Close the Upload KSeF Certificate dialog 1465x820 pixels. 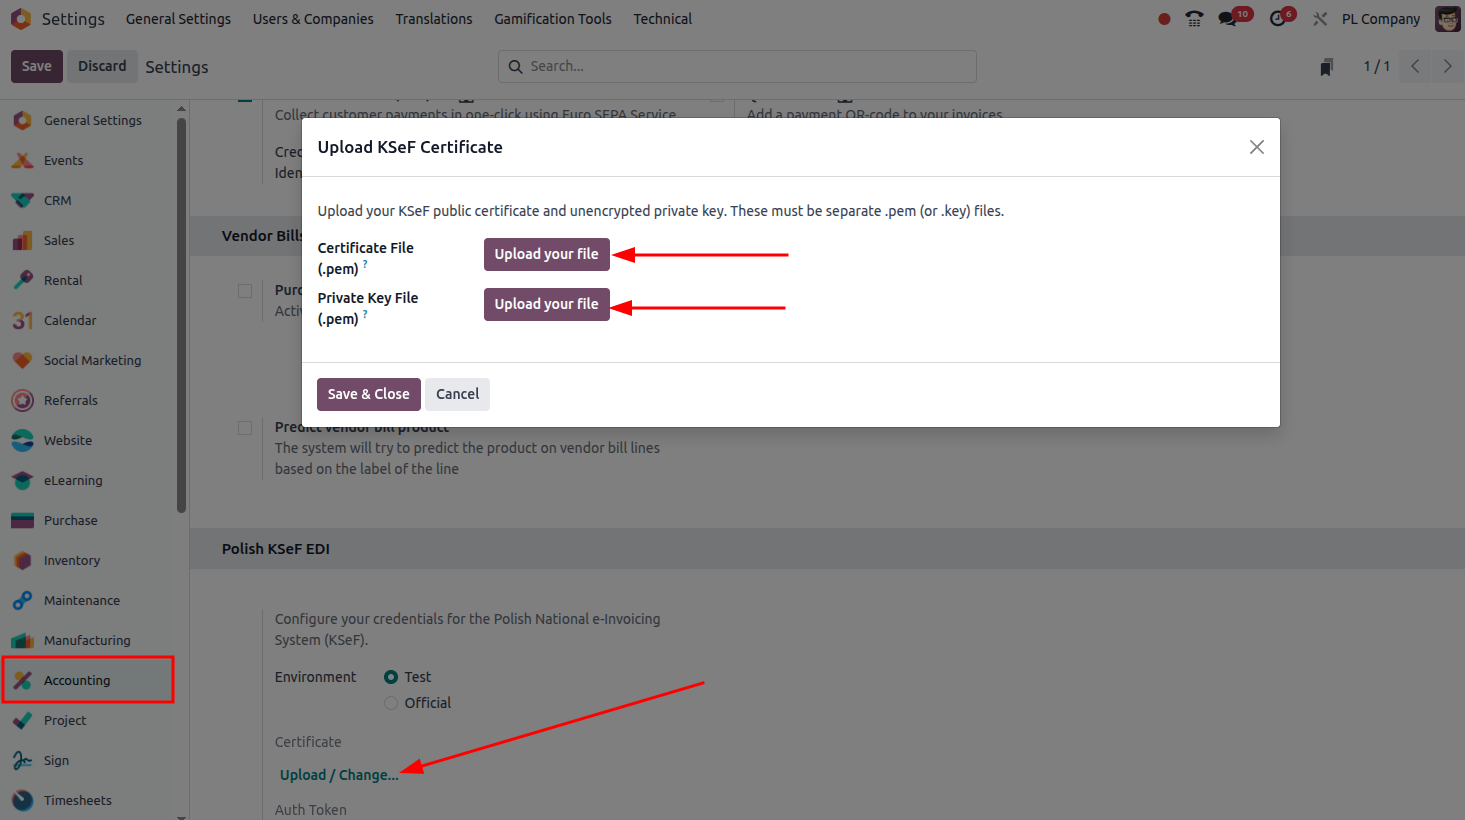click(x=1256, y=147)
